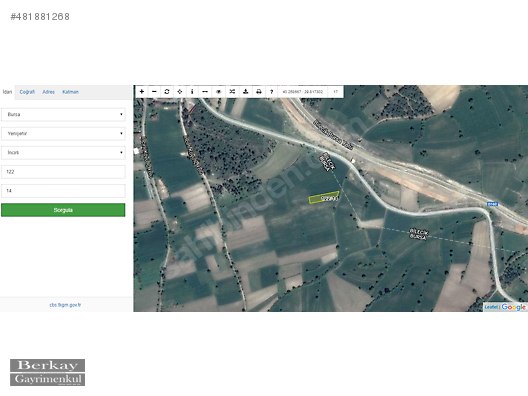This screenshot has height=396, width=528.
Task: Zoom in with the plus icon
Action: [142, 92]
